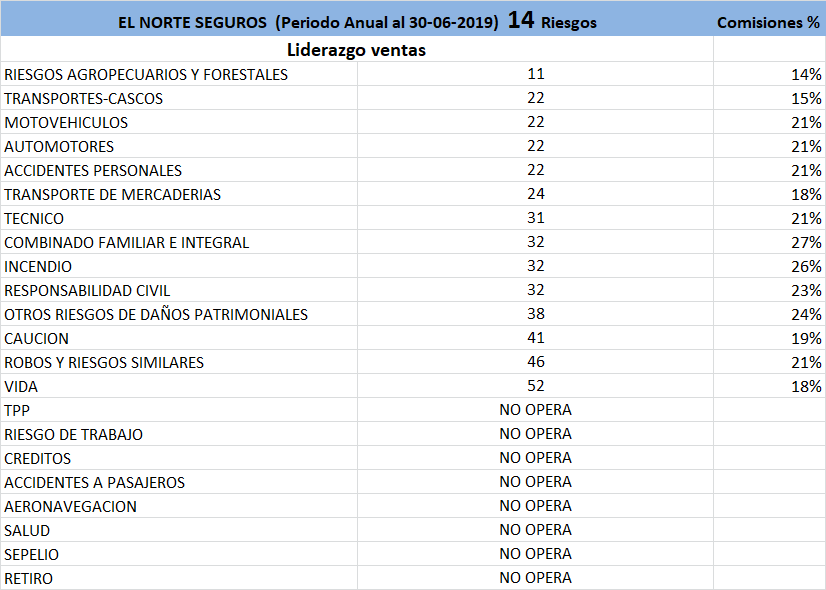Select 21% commission in AUTOMOTORES row
This screenshot has height=590, width=826.
coord(806,146)
